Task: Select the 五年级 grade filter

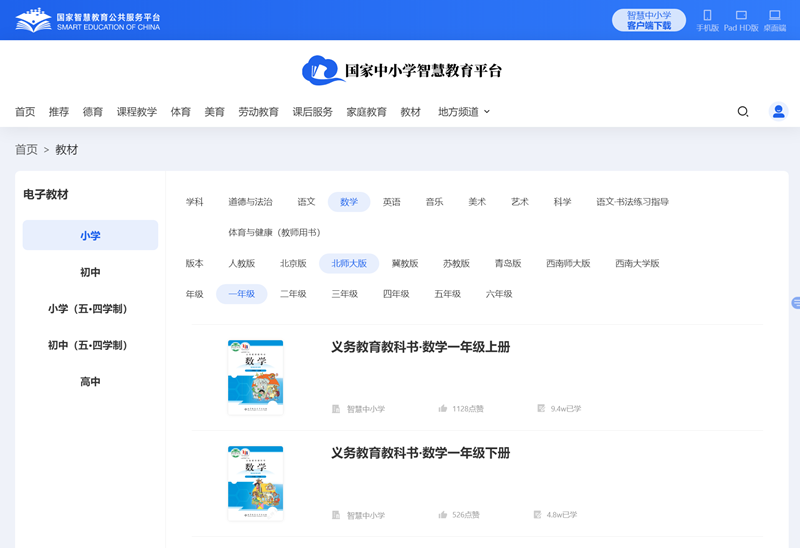Action: (x=447, y=294)
